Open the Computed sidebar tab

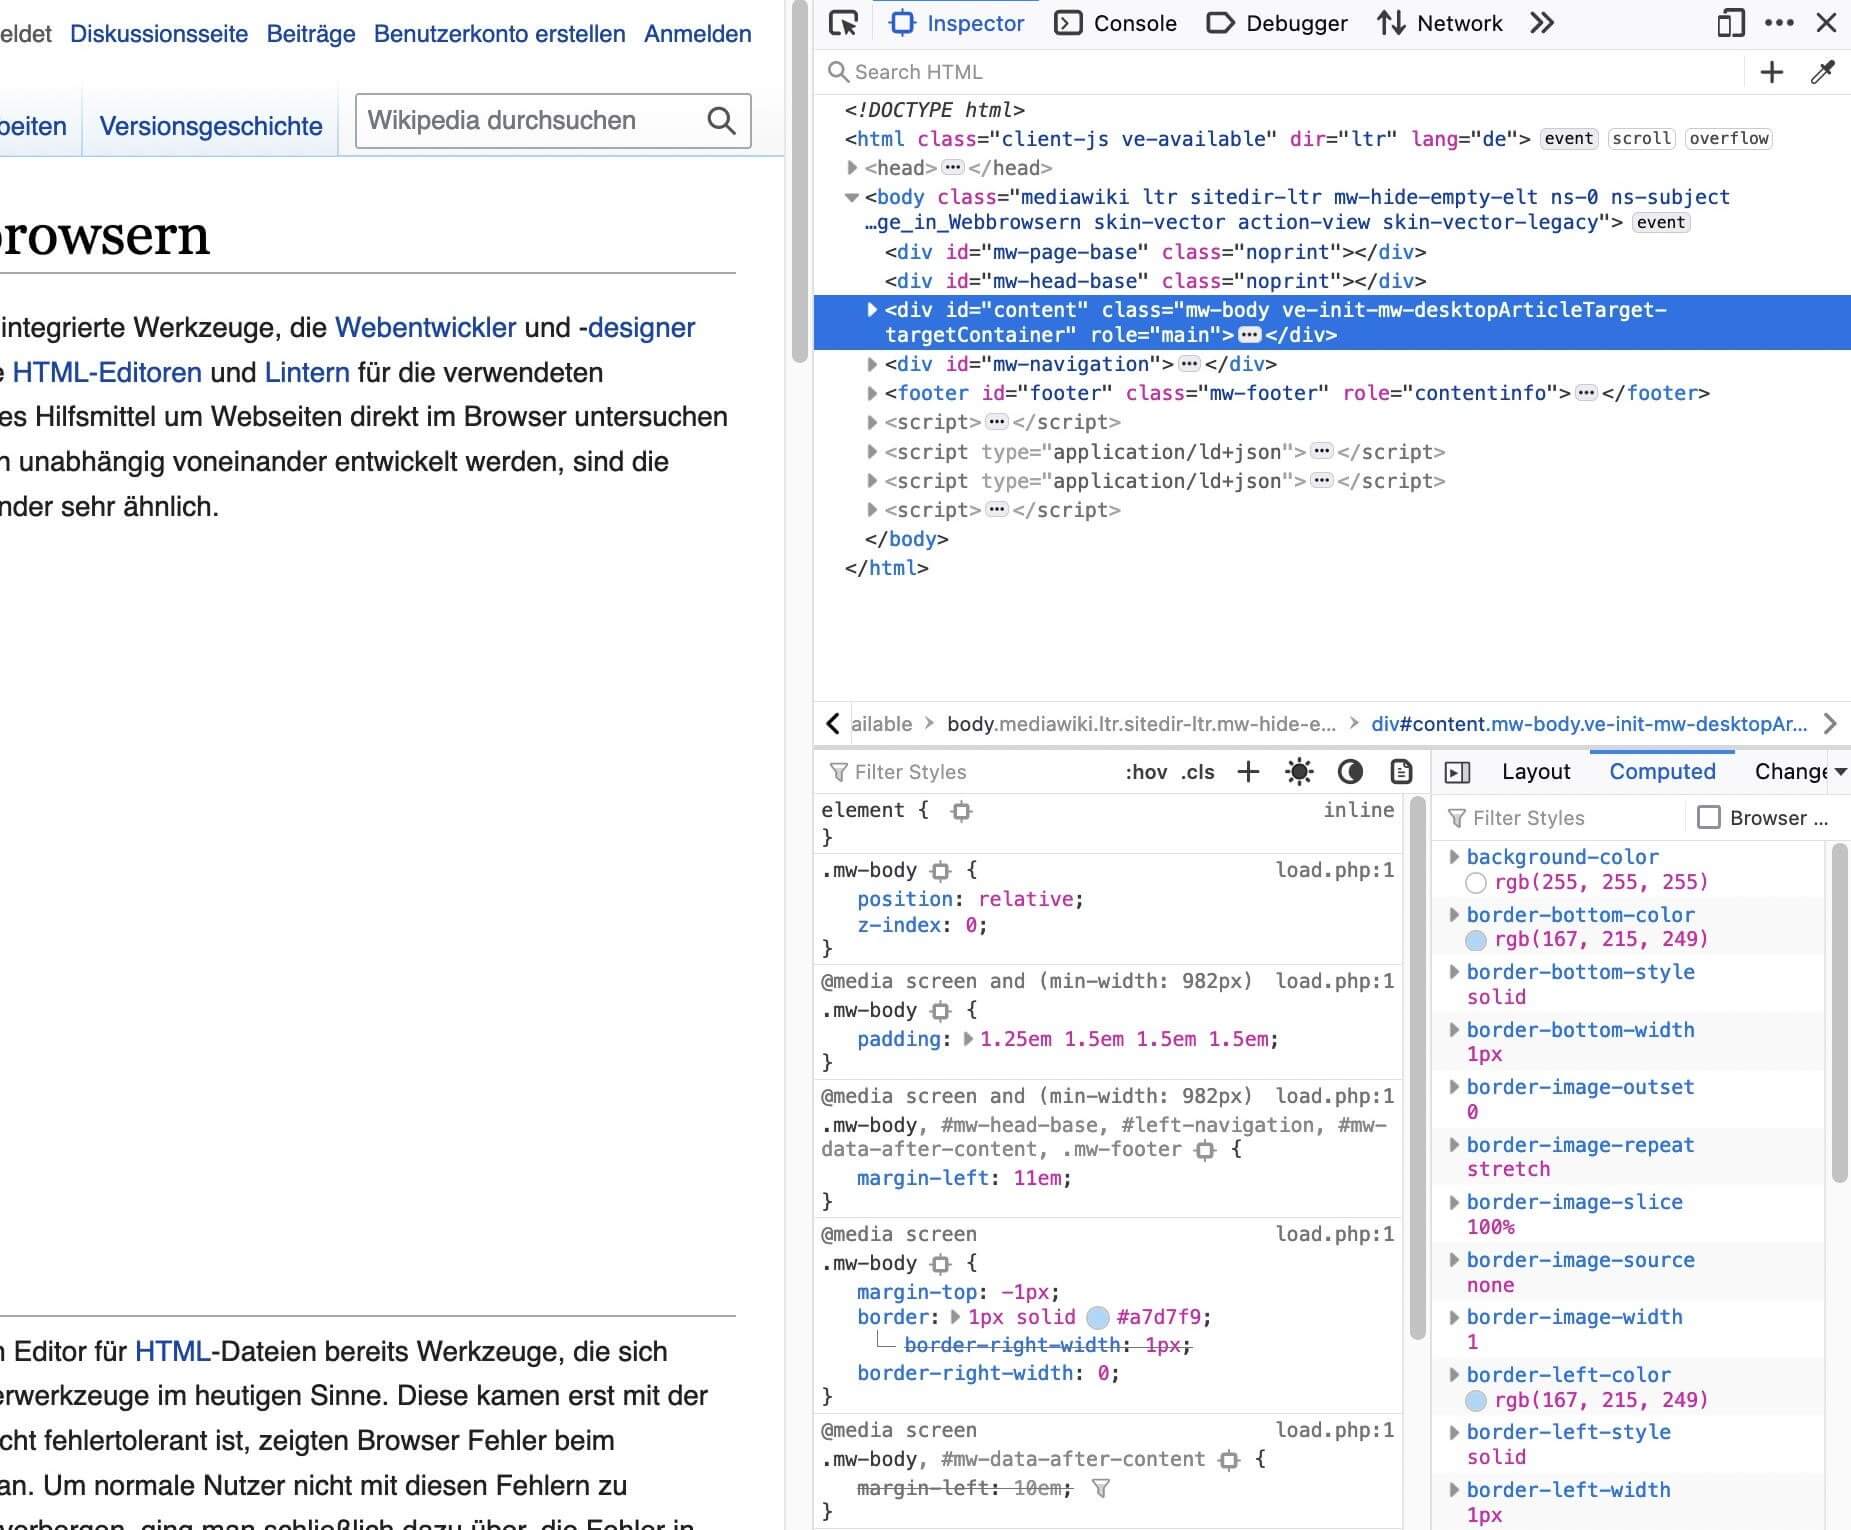coord(1662,772)
